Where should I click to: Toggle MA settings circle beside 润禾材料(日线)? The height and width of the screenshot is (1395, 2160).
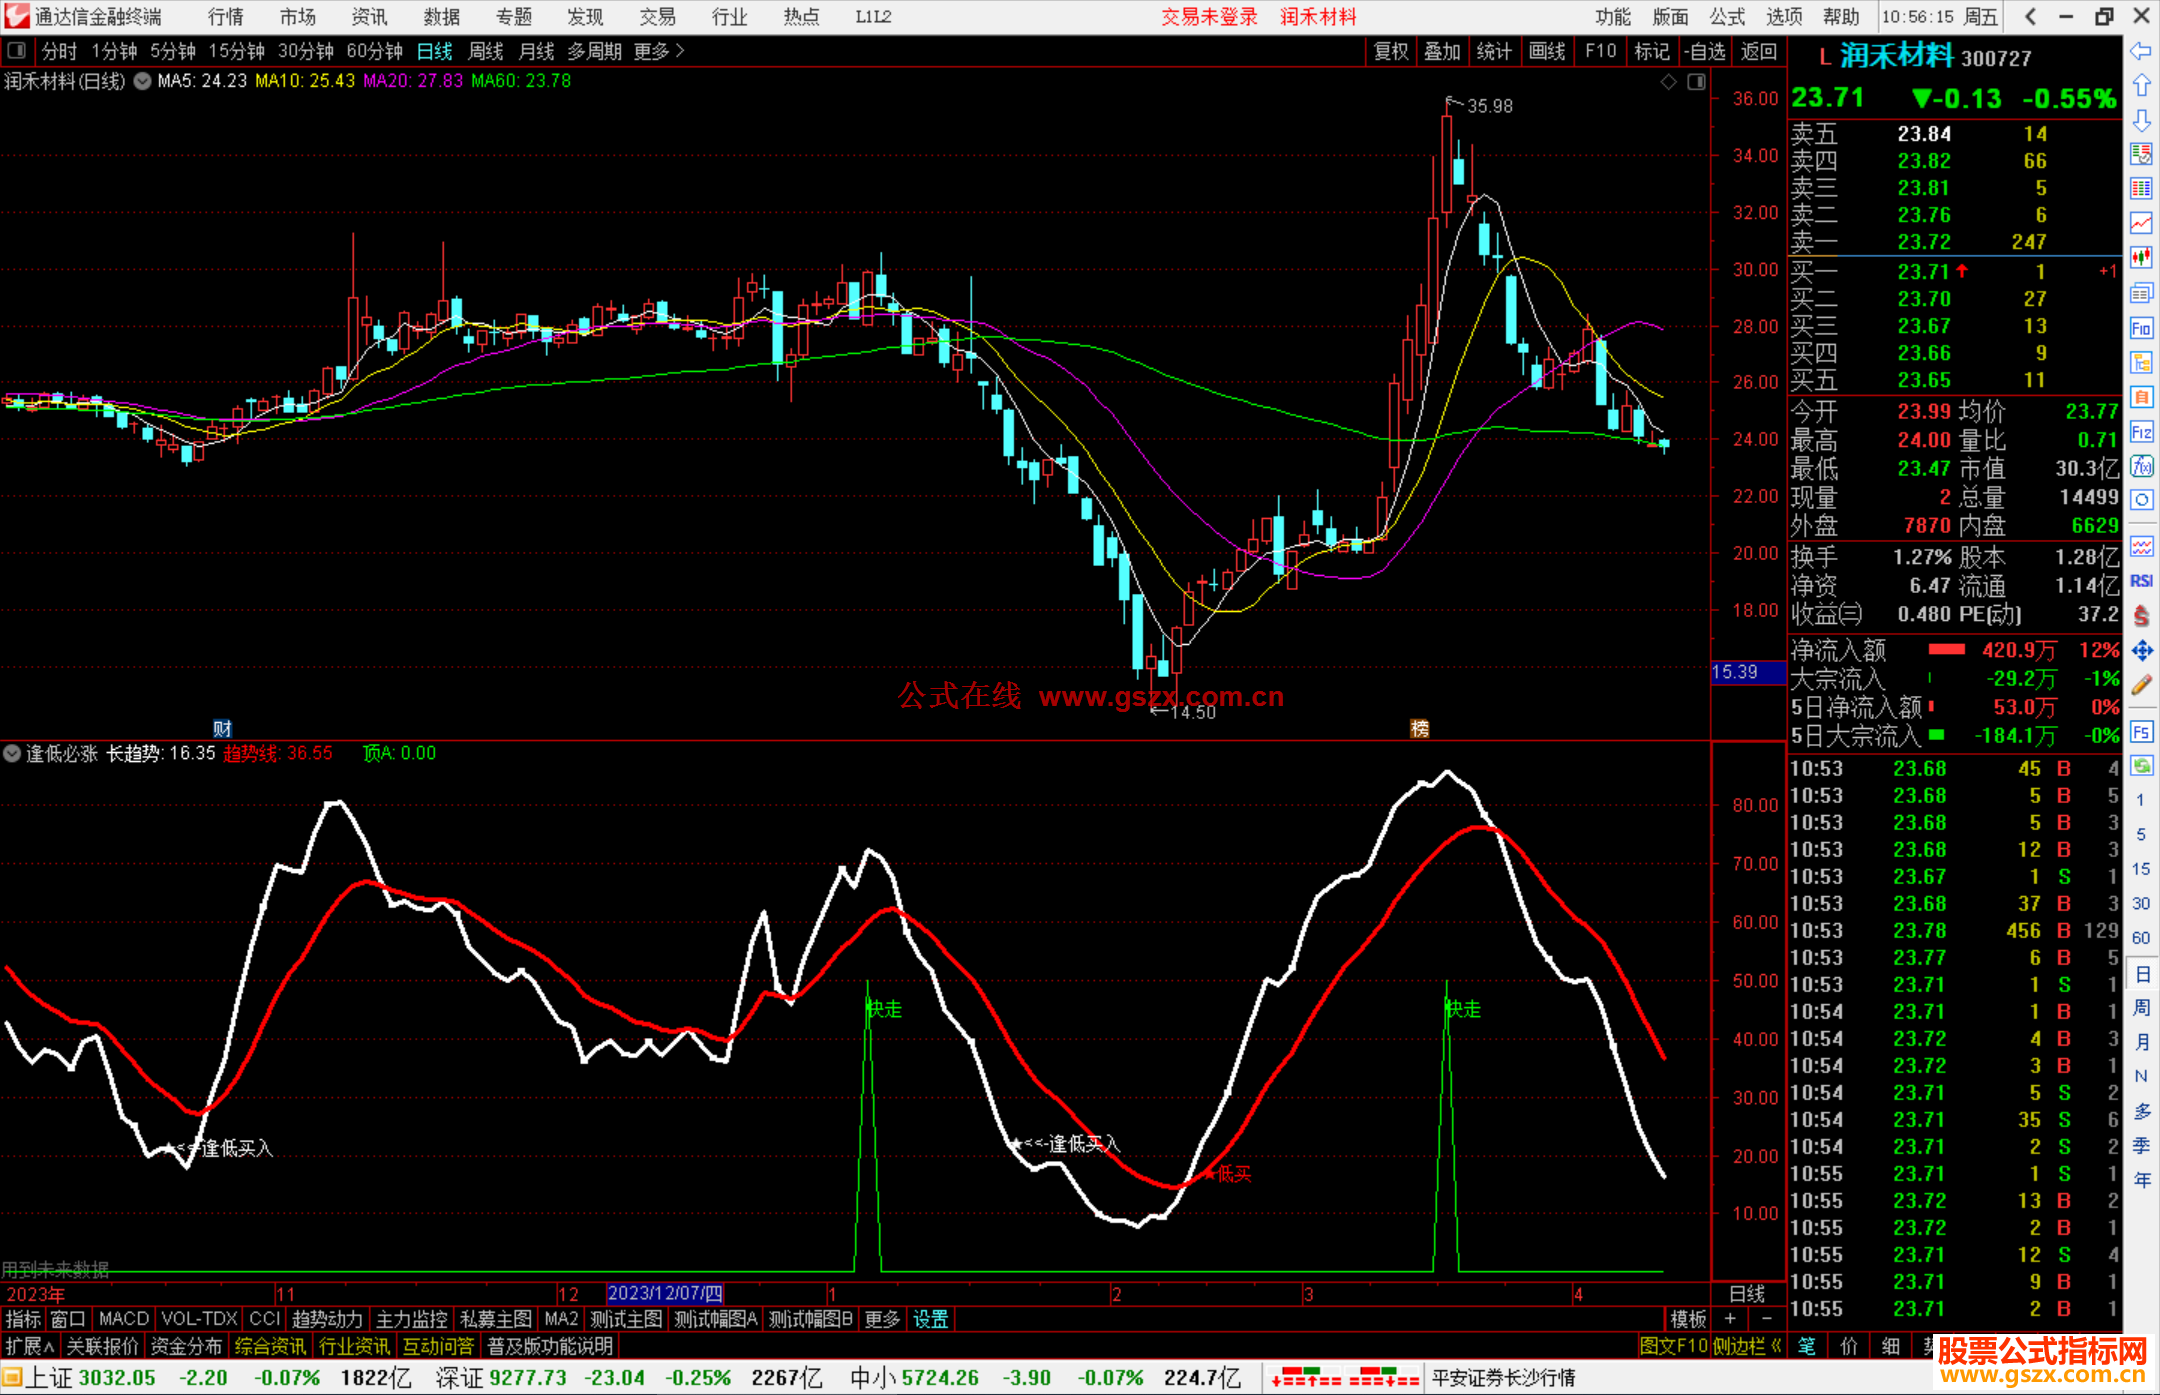coord(142,81)
